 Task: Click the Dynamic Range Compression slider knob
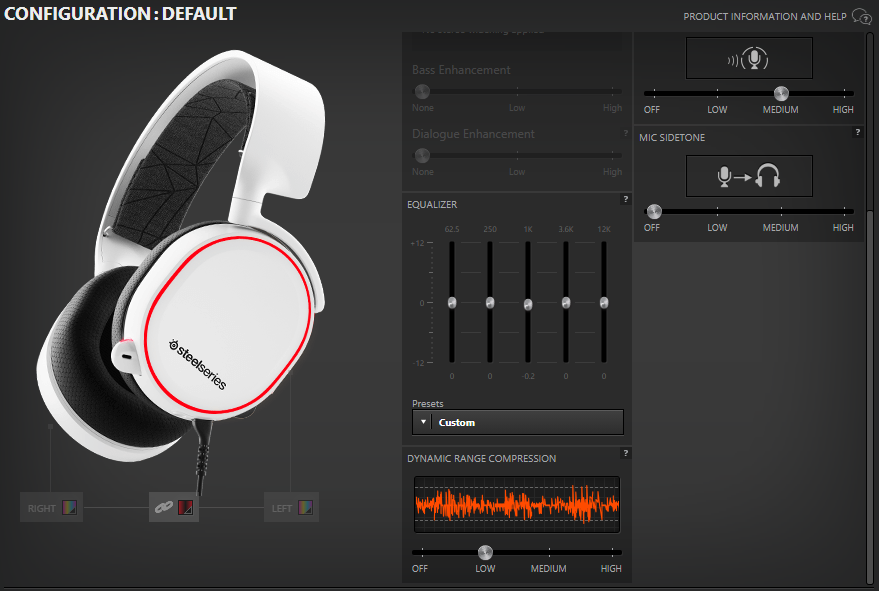pyautogui.click(x=485, y=552)
